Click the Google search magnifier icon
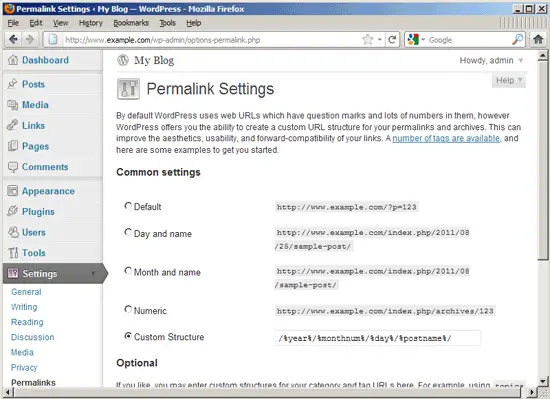This screenshot has width=550, height=399. [517, 39]
